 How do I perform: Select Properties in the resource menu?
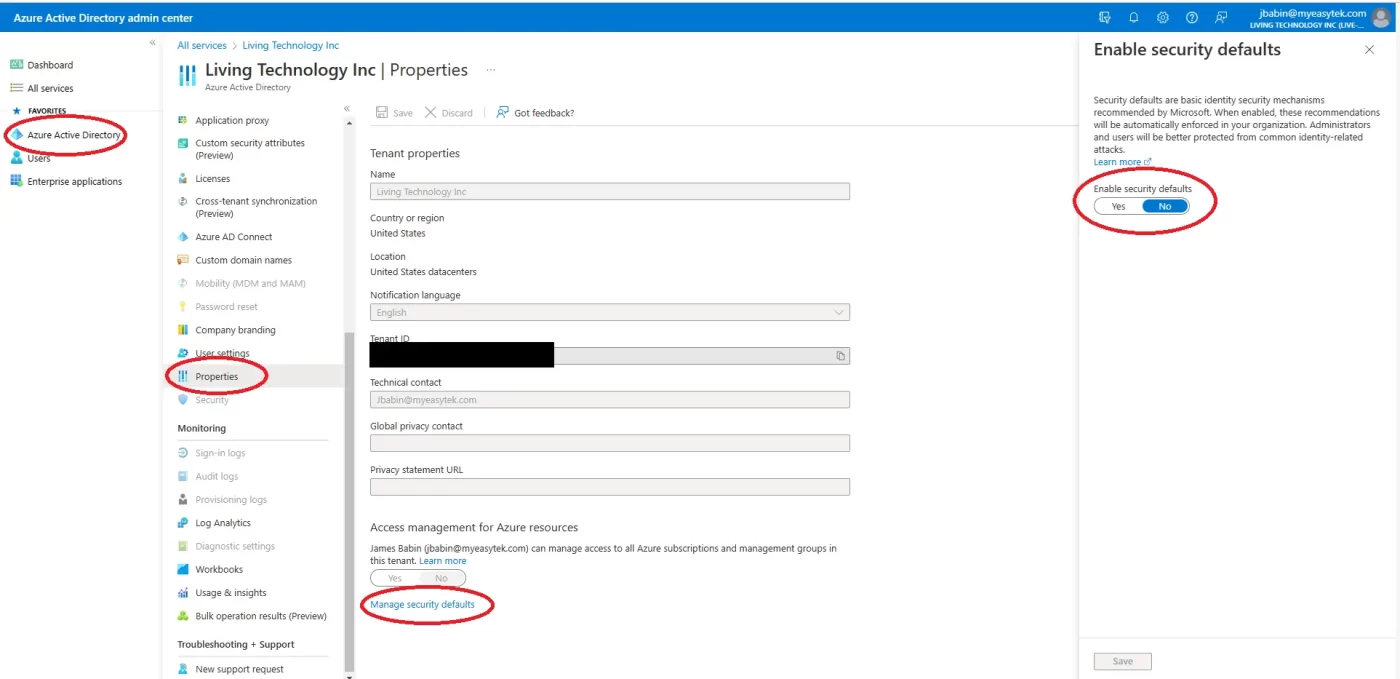click(217, 377)
